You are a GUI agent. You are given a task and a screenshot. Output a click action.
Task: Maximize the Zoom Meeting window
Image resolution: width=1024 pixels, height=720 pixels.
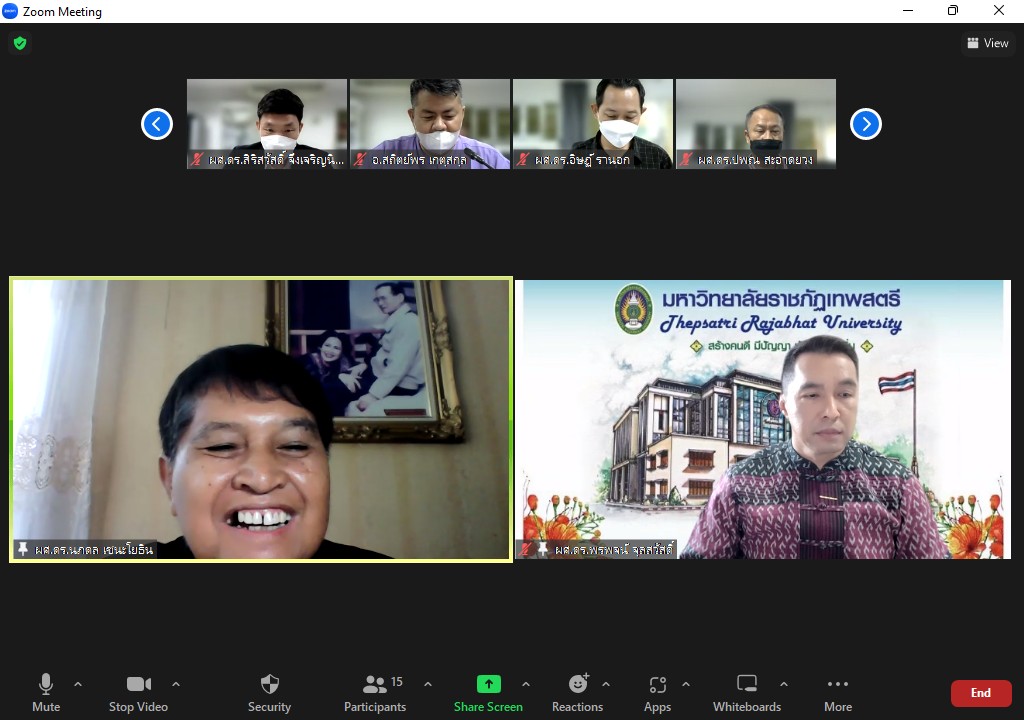(953, 10)
